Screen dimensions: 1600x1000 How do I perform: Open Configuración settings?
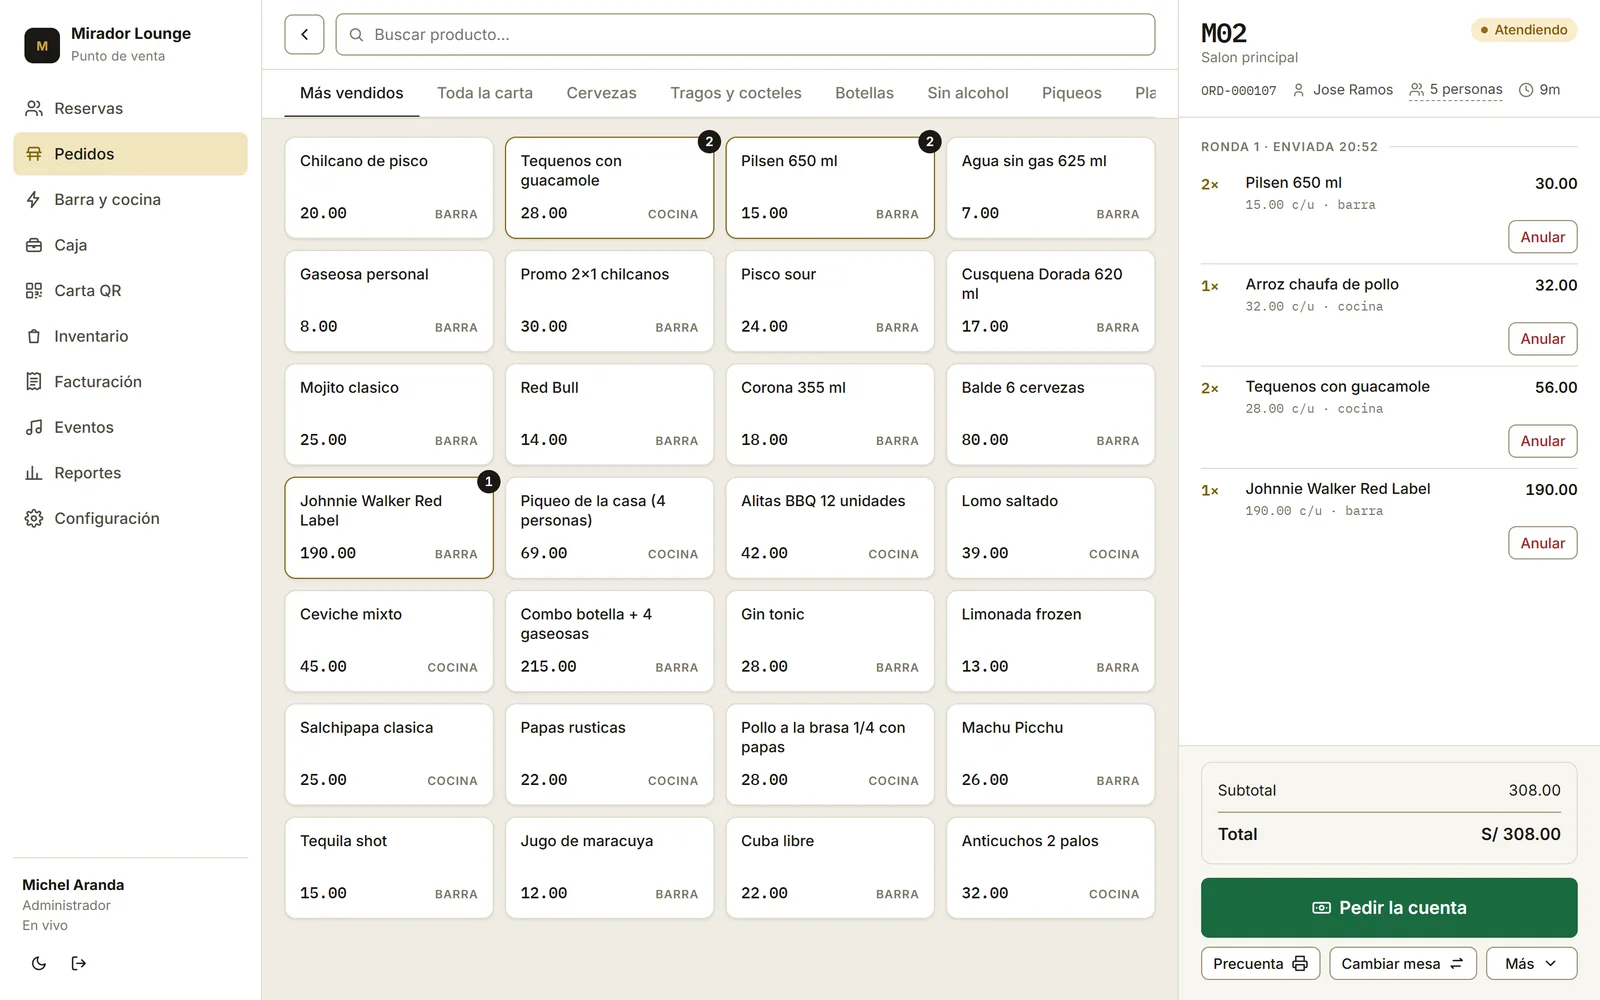click(130, 518)
